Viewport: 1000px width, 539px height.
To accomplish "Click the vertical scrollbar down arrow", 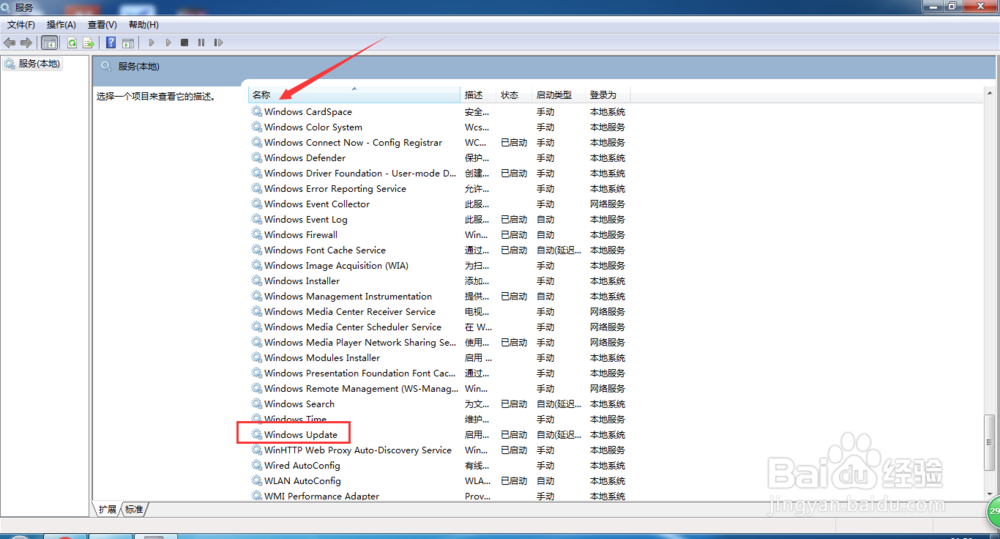I will tap(990, 494).
